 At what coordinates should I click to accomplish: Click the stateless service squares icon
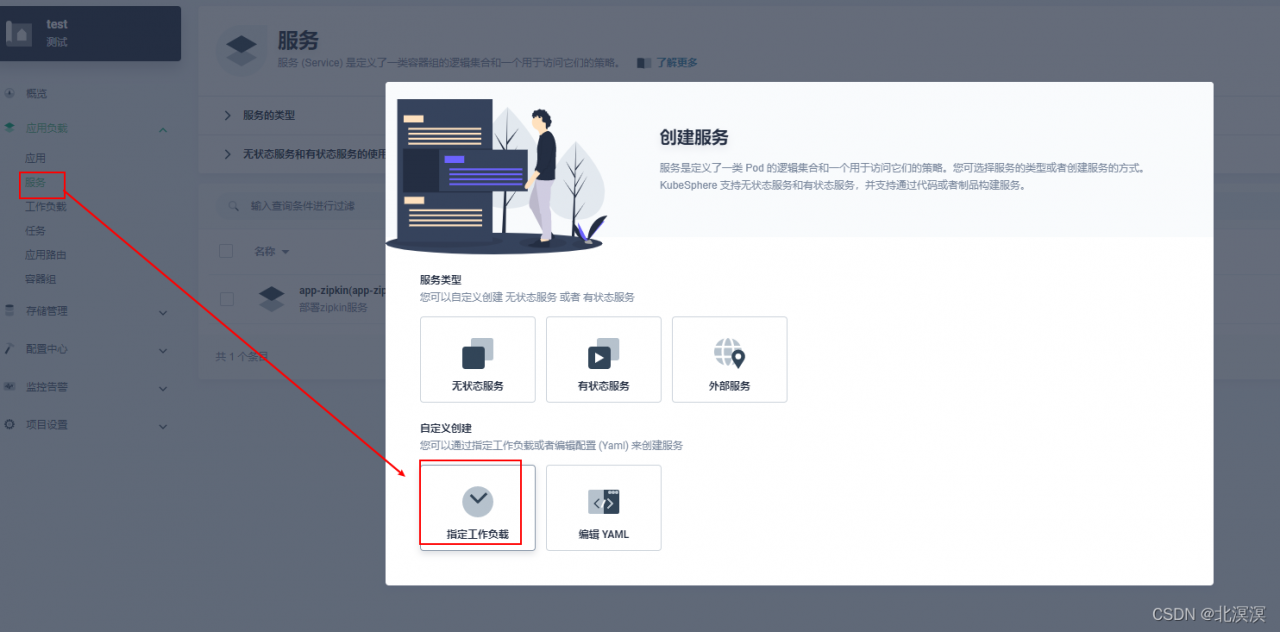coord(478,353)
